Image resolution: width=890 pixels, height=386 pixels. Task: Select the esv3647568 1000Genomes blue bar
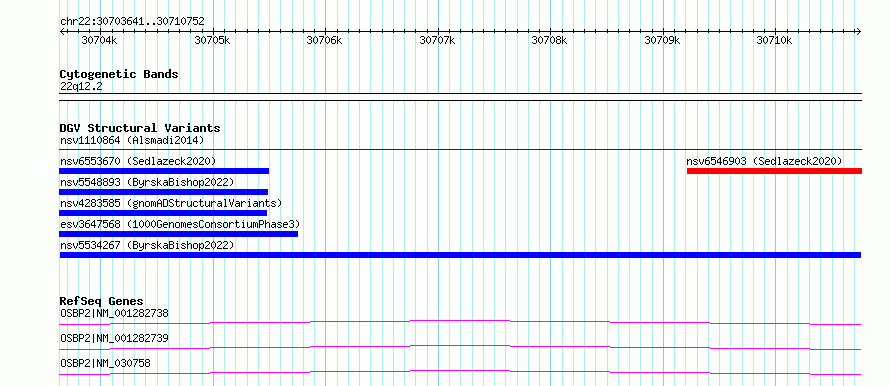(x=178, y=234)
